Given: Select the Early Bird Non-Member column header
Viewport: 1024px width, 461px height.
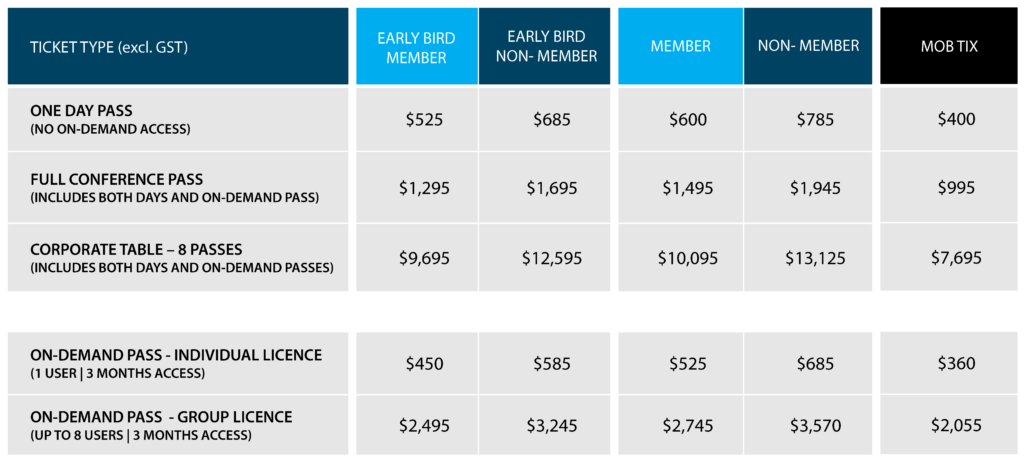Looking at the screenshot, I should pyautogui.click(x=545, y=46).
